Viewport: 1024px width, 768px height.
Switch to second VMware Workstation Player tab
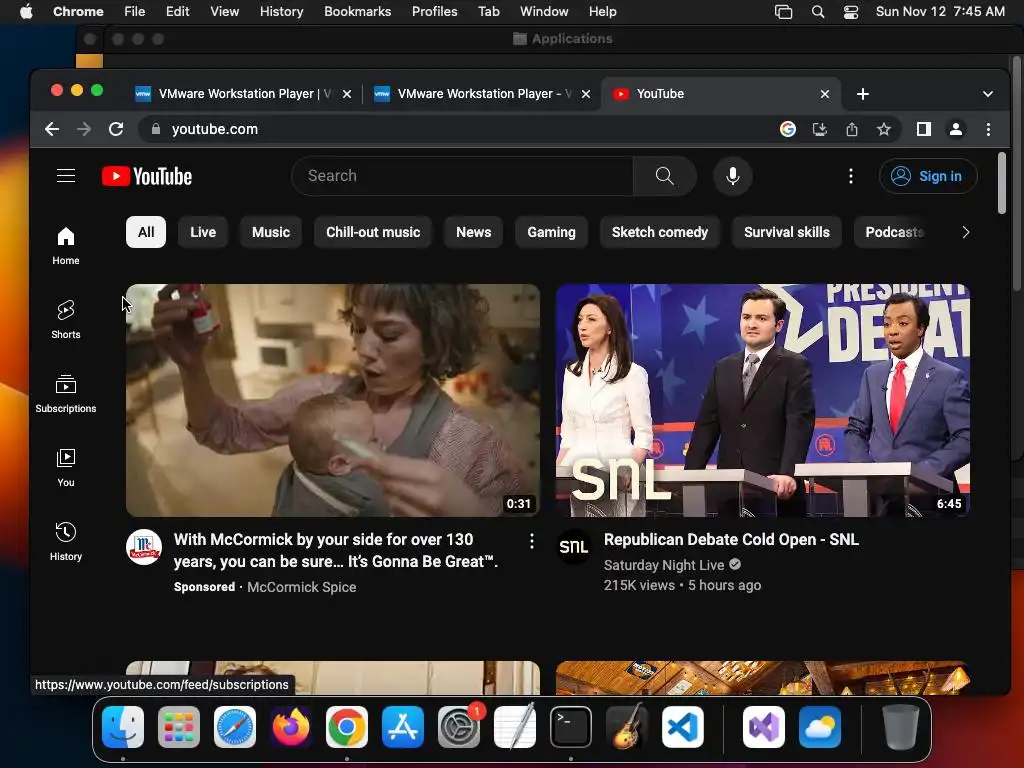pos(482,94)
